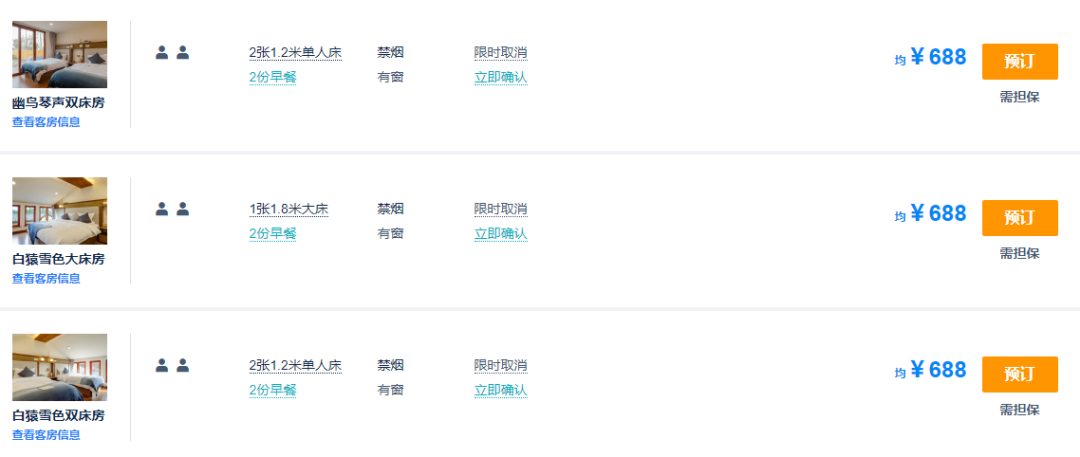This screenshot has height=457, width=1080.
Task: Click 2张1.2米单人床 in 幽鸟琴声双床房 row
Action: coord(295,53)
